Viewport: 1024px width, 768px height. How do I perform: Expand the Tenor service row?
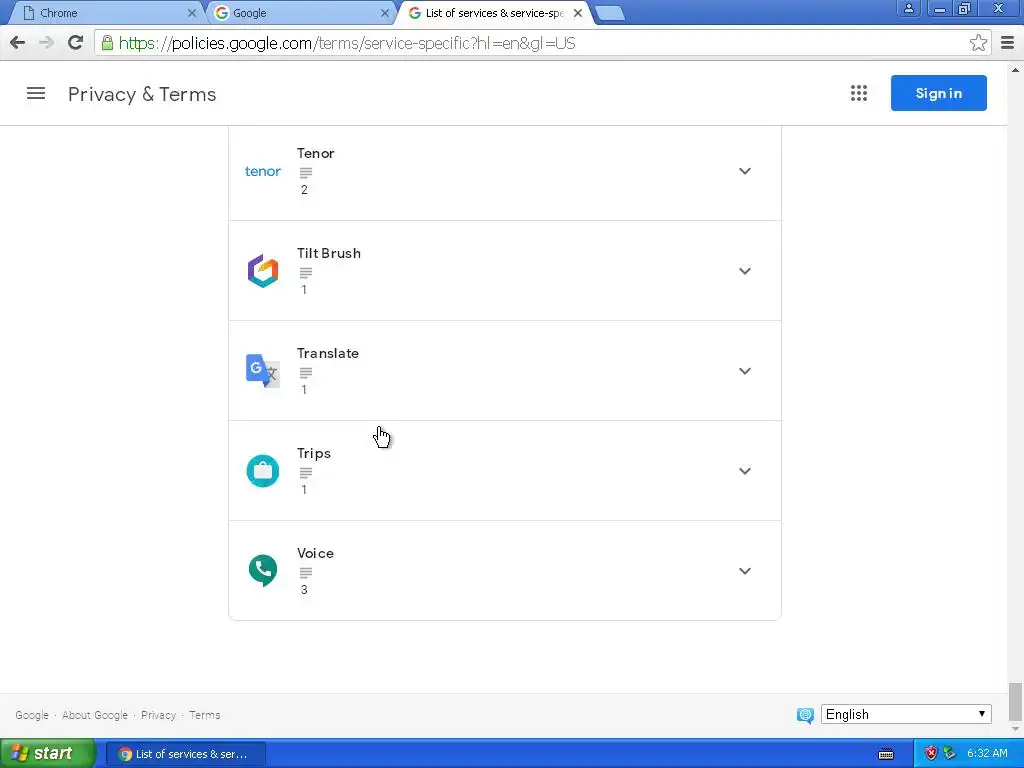(x=744, y=171)
